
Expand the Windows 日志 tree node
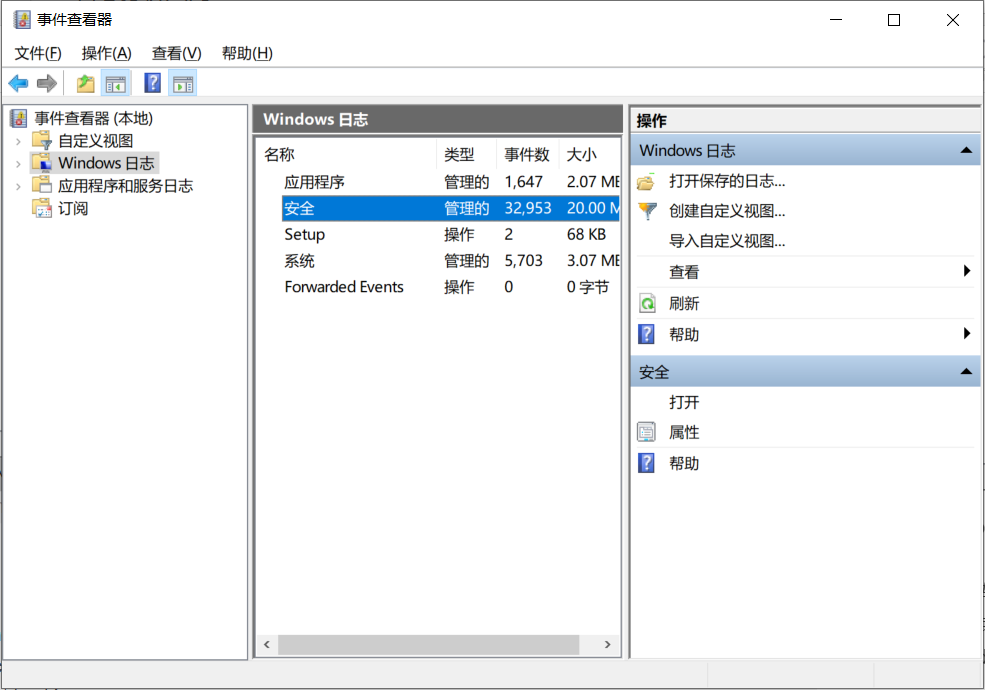click(18, 164)
